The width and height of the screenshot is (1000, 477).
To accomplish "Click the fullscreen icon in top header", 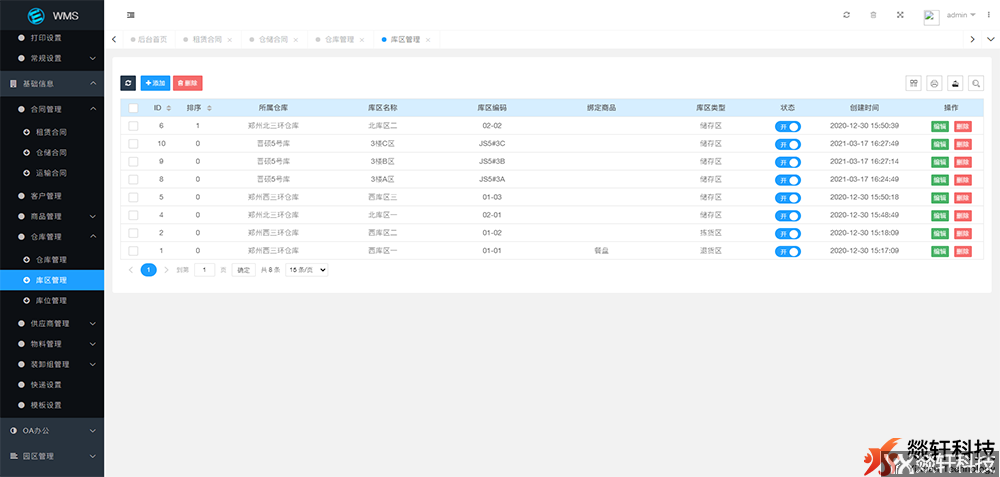I will tap(900, 15).
